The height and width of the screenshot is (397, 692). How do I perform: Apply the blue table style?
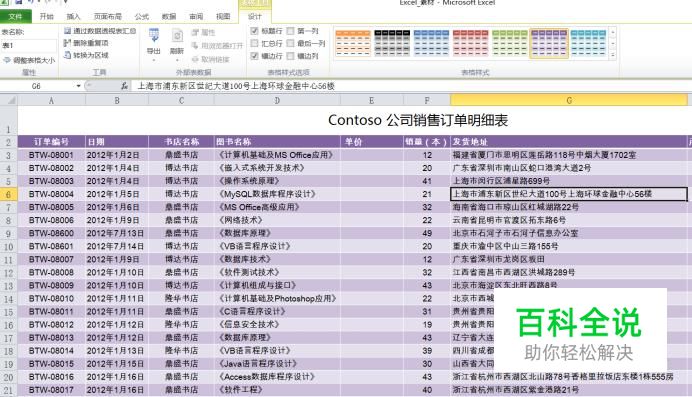click(431, 43)
